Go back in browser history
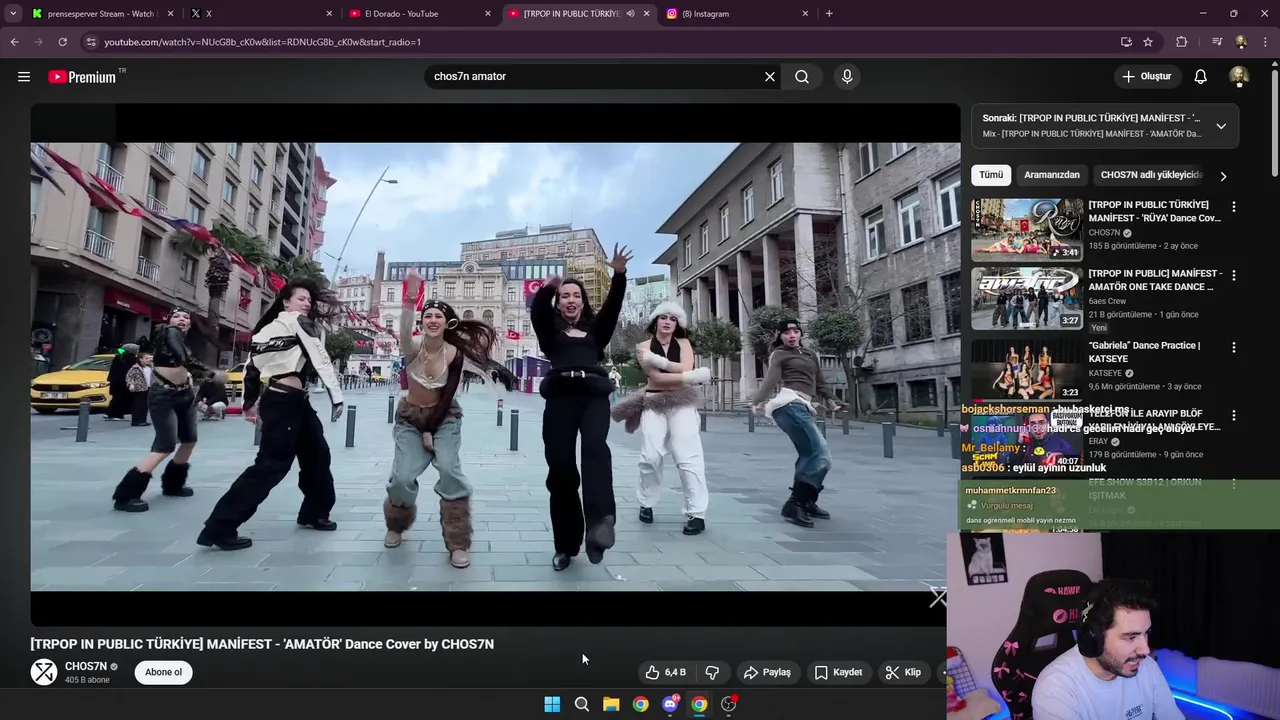 coord(14,42)
